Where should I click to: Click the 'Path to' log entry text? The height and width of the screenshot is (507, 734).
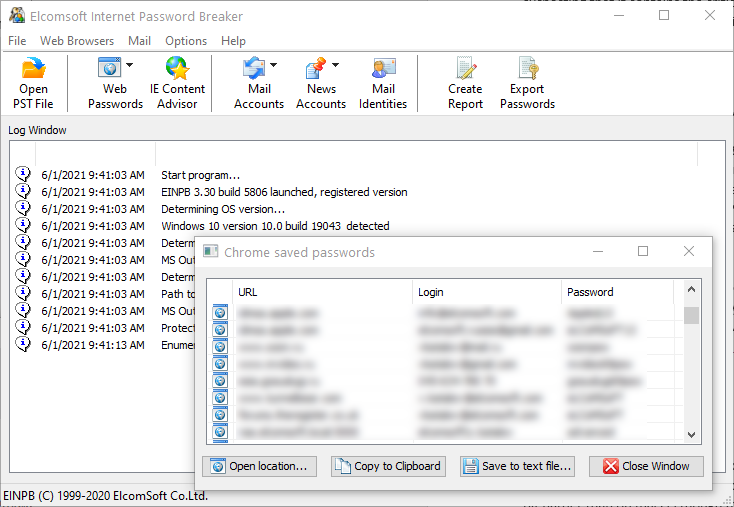(178, 294)
